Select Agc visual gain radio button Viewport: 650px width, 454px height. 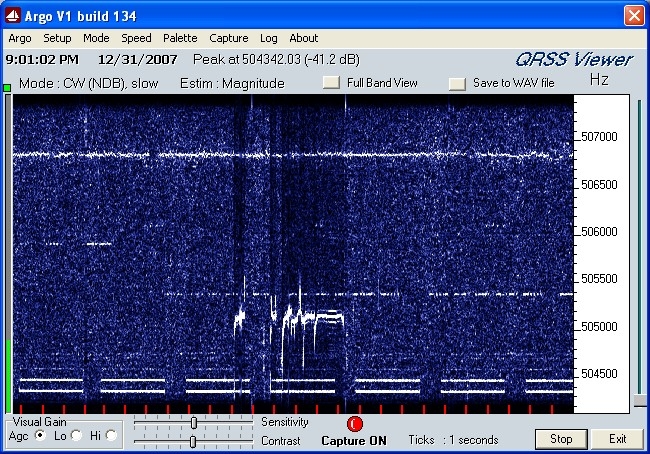coord(40,435)
